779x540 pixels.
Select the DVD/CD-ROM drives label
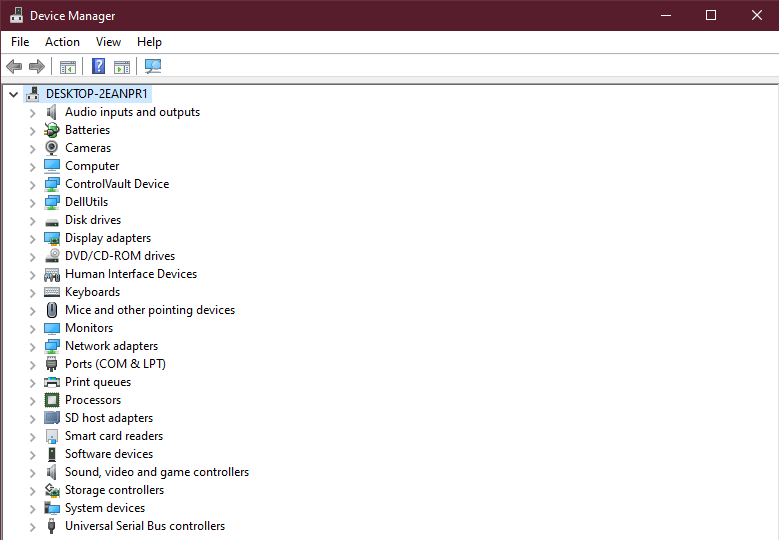point(120,256)
